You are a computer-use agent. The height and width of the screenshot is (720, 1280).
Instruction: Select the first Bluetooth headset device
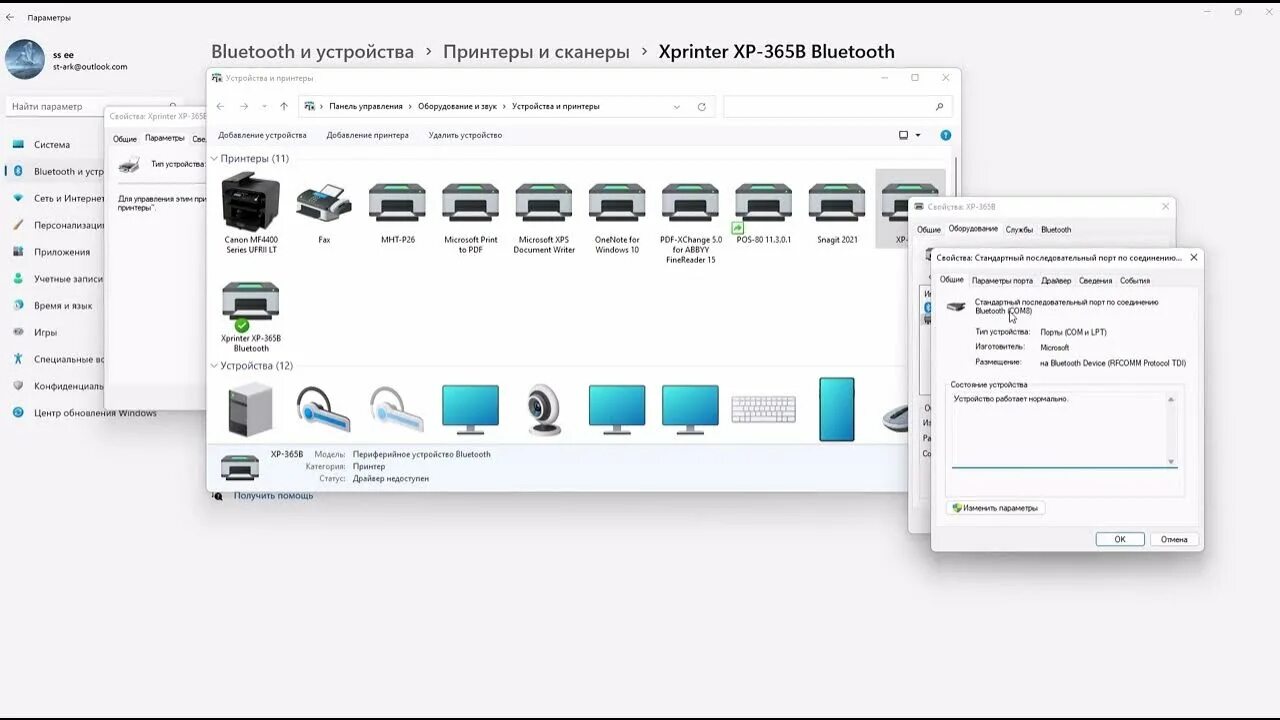pos(323,409)
